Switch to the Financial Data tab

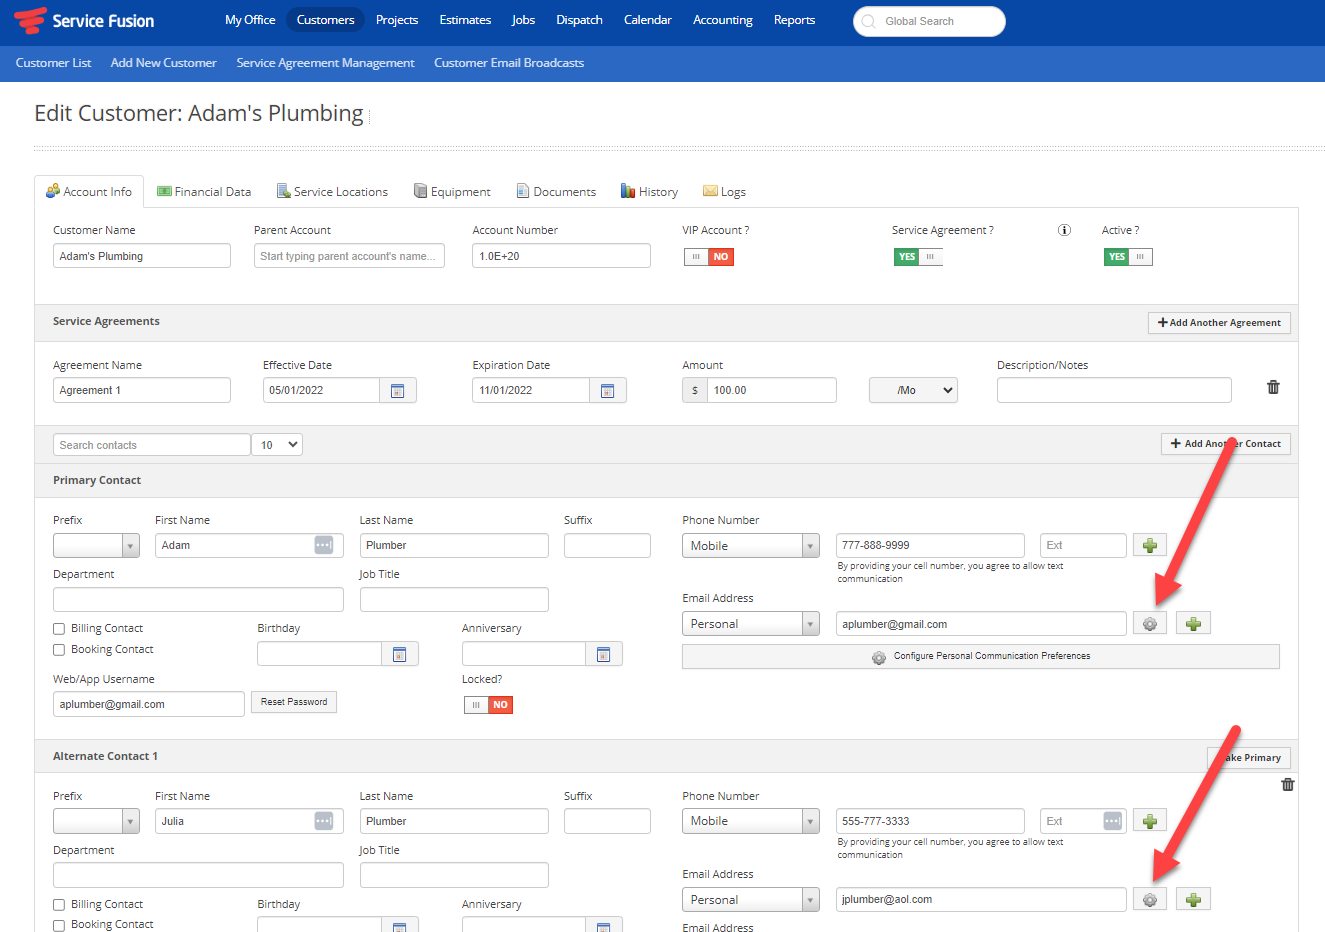coord(204,192)
